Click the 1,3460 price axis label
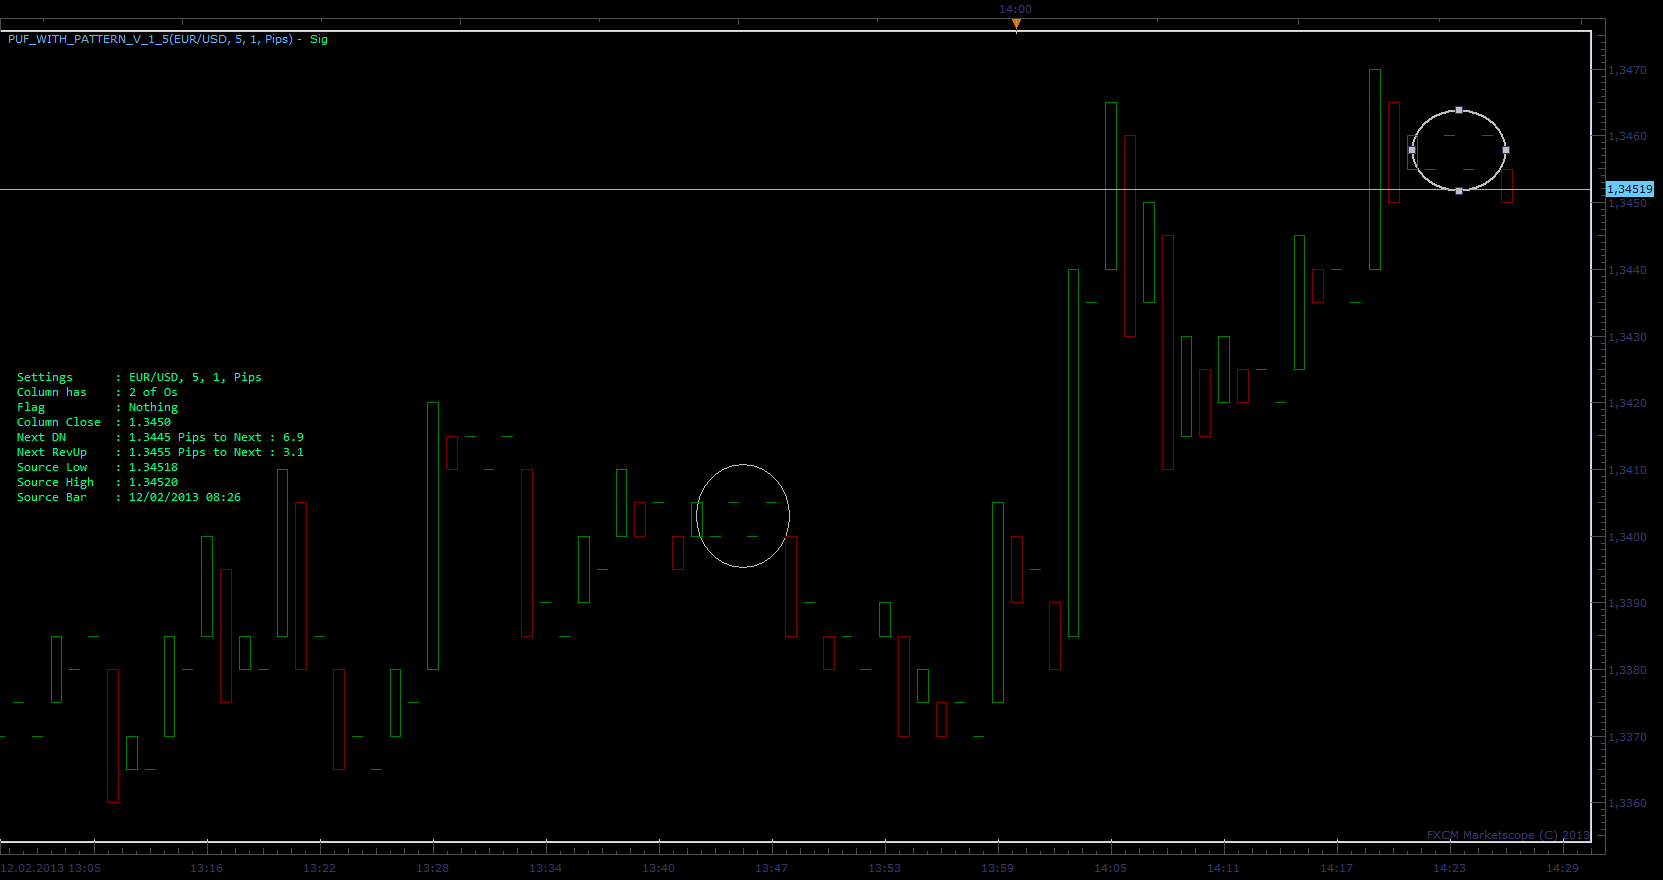 [x=1628, y=136]
